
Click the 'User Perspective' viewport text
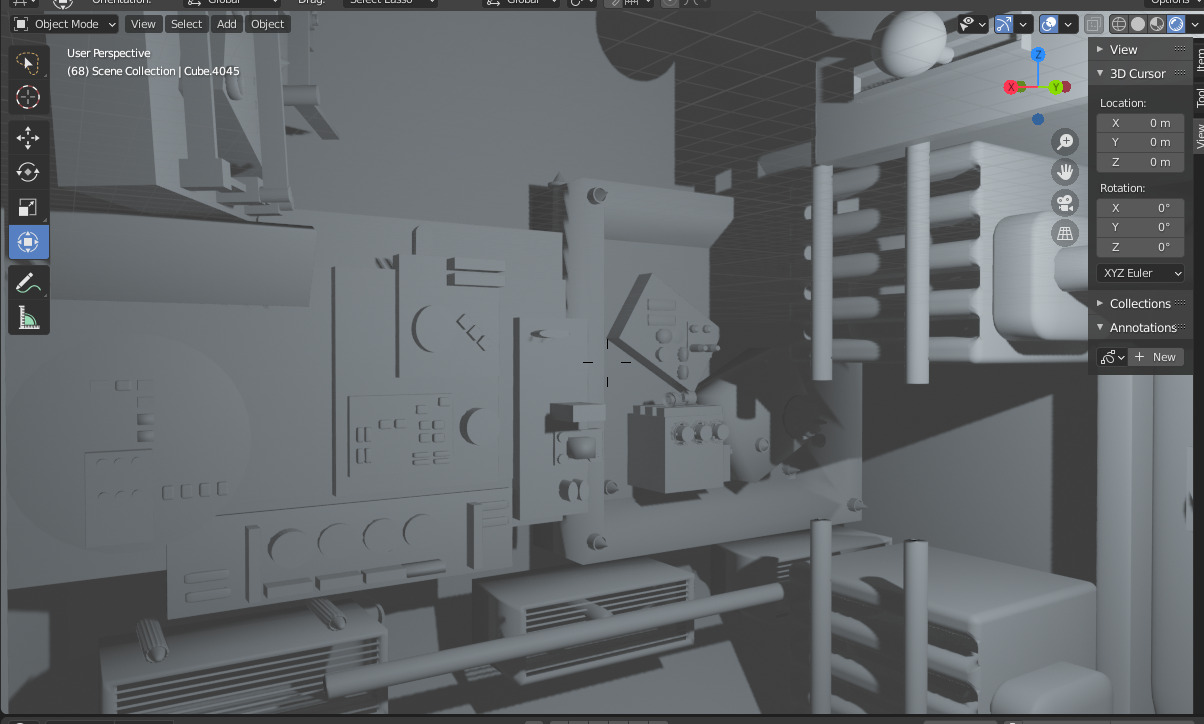pos(109,53)
